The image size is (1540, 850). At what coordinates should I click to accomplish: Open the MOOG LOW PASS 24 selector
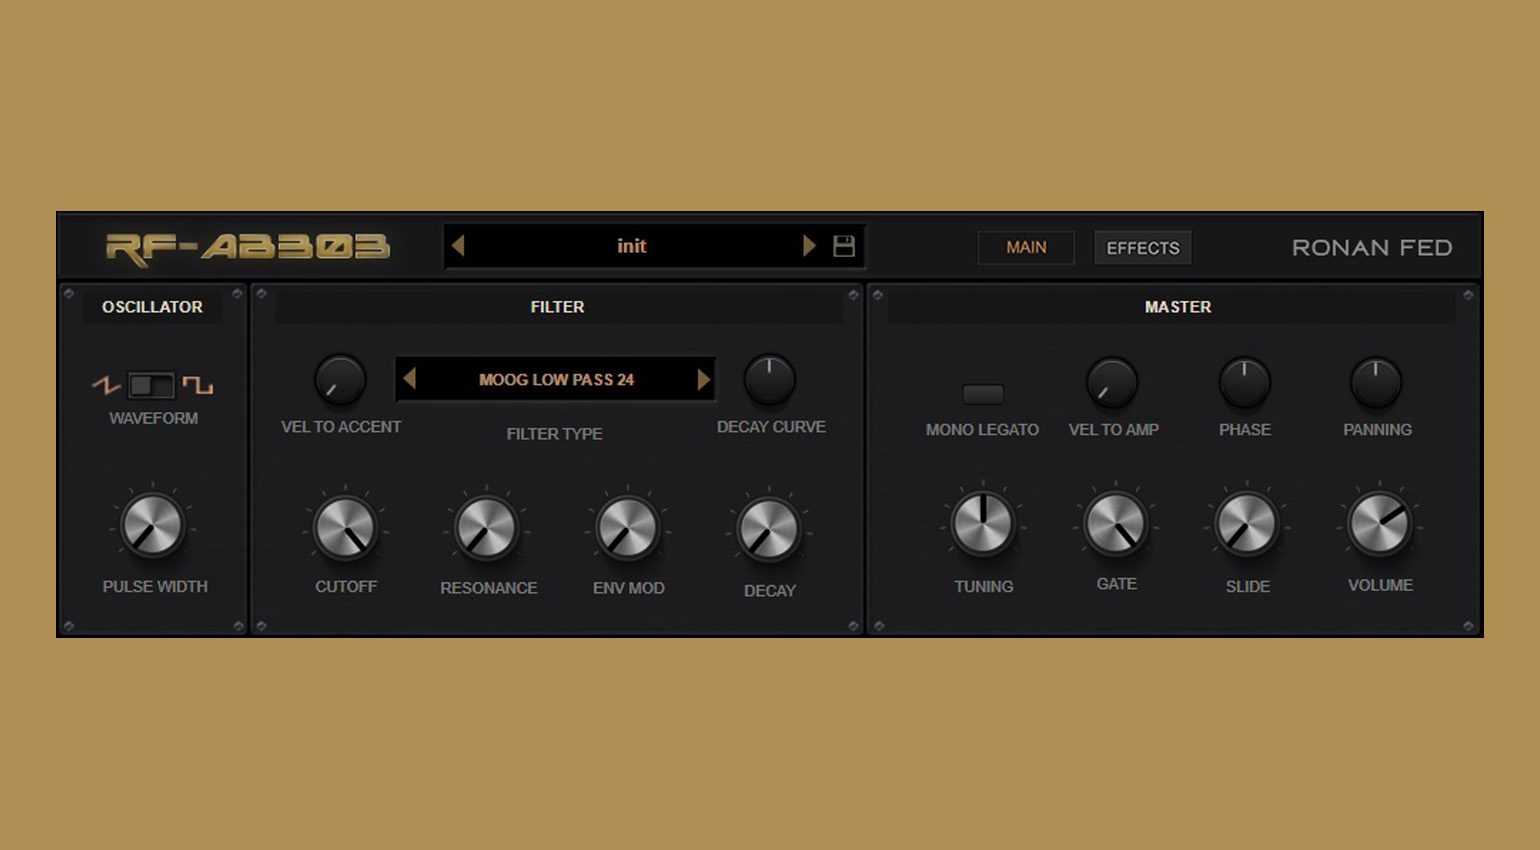556,379
